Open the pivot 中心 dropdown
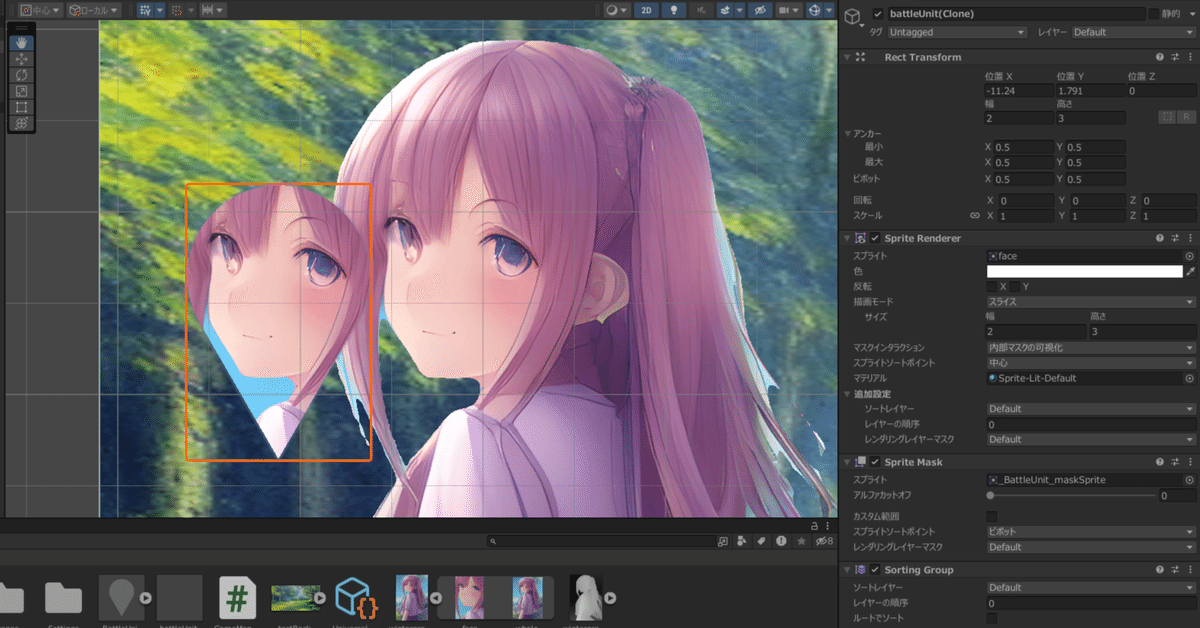The width and height of the screenshot is (1200, 628). 41,10
